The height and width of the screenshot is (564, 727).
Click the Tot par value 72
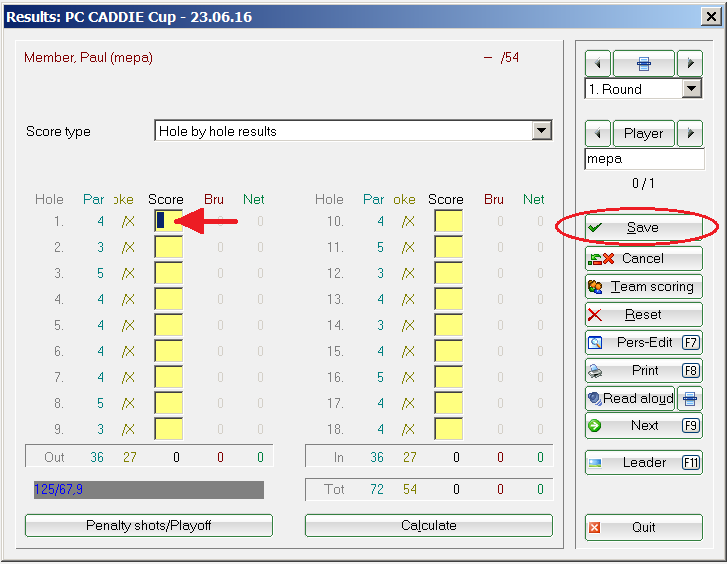click(x=376, y=489)
